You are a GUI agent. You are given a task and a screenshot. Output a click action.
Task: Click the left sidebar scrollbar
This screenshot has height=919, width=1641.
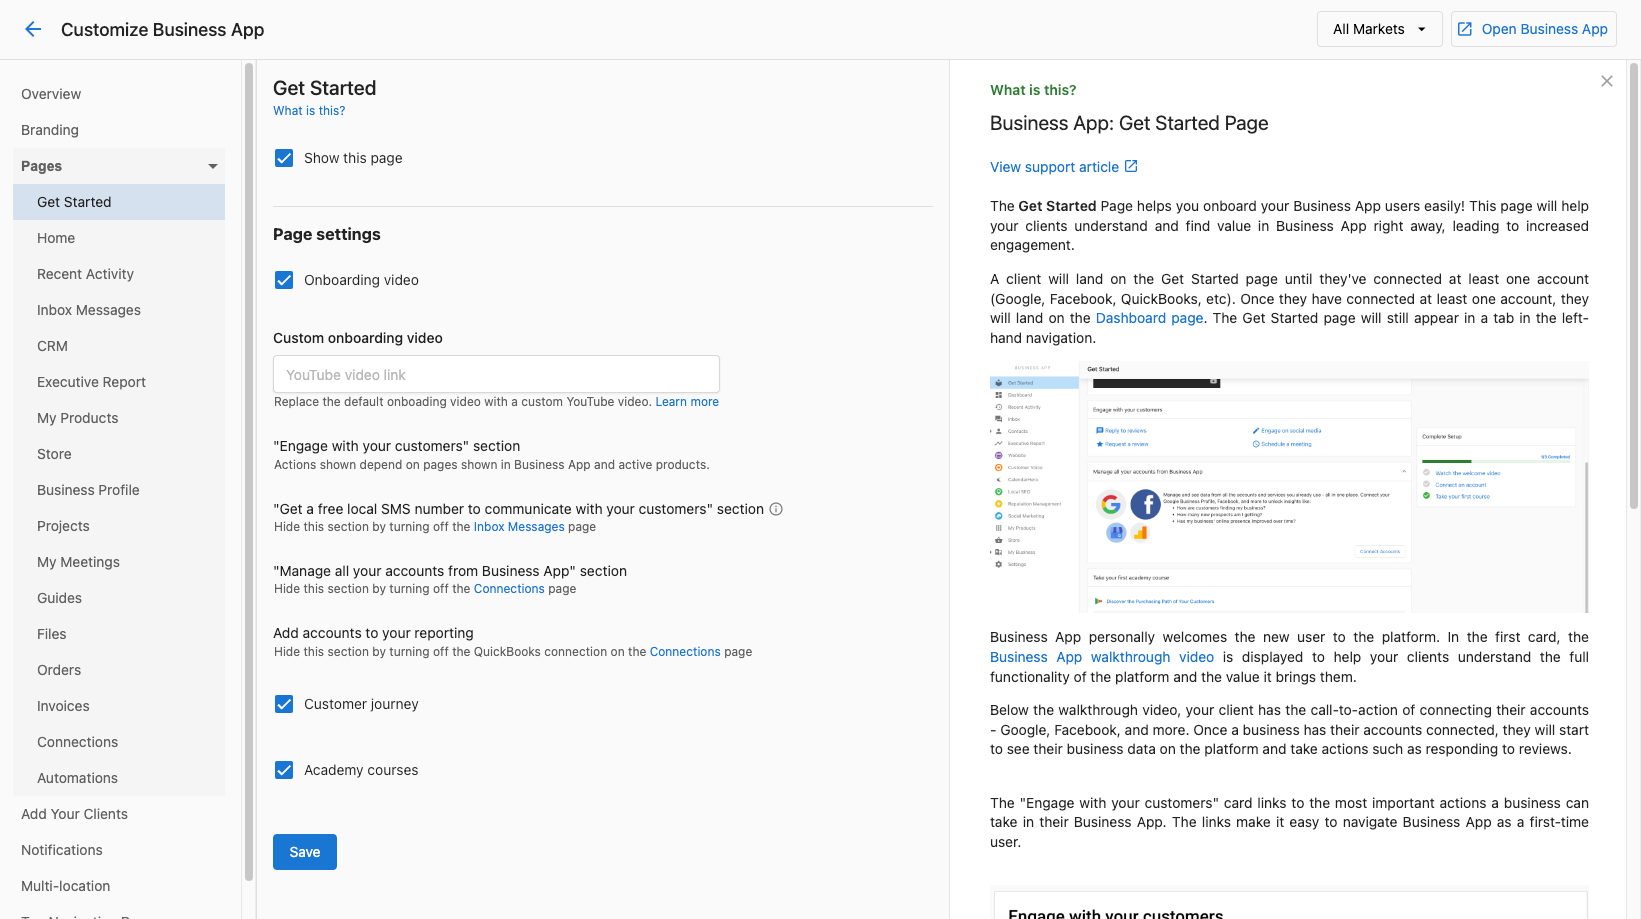[249, 470]
